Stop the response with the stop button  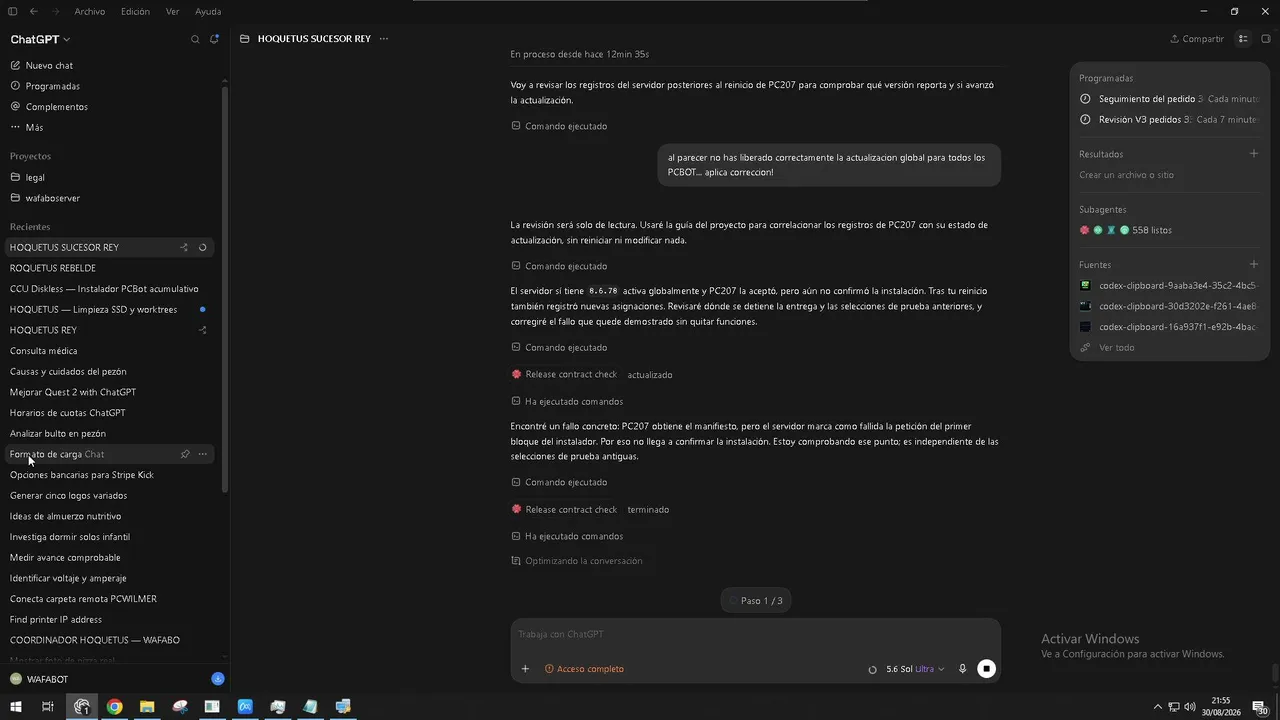986,669
